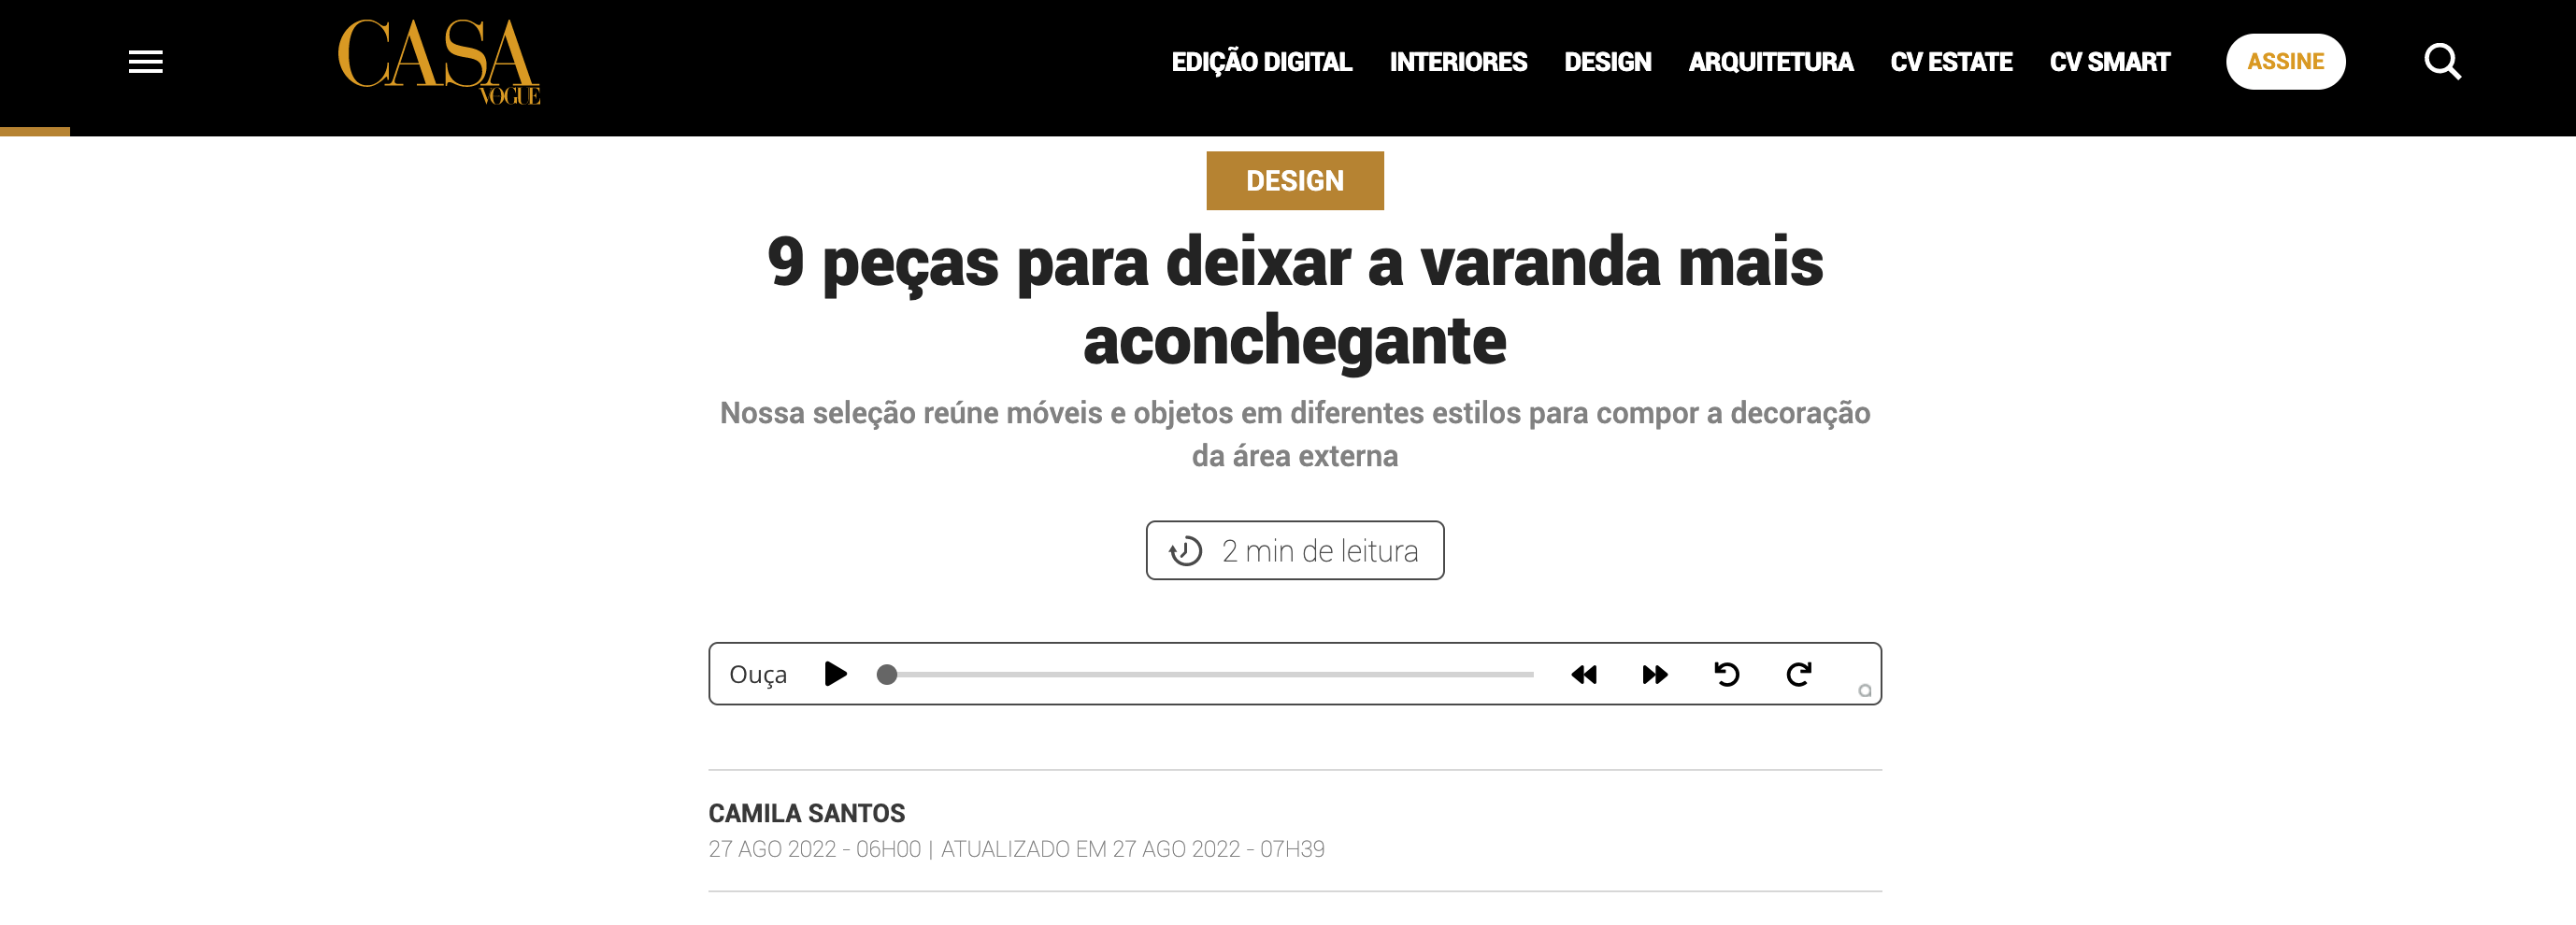Open Edição Digital menu item
The width and height of the screenshot is (2576, 925).
coord(1261,62)
